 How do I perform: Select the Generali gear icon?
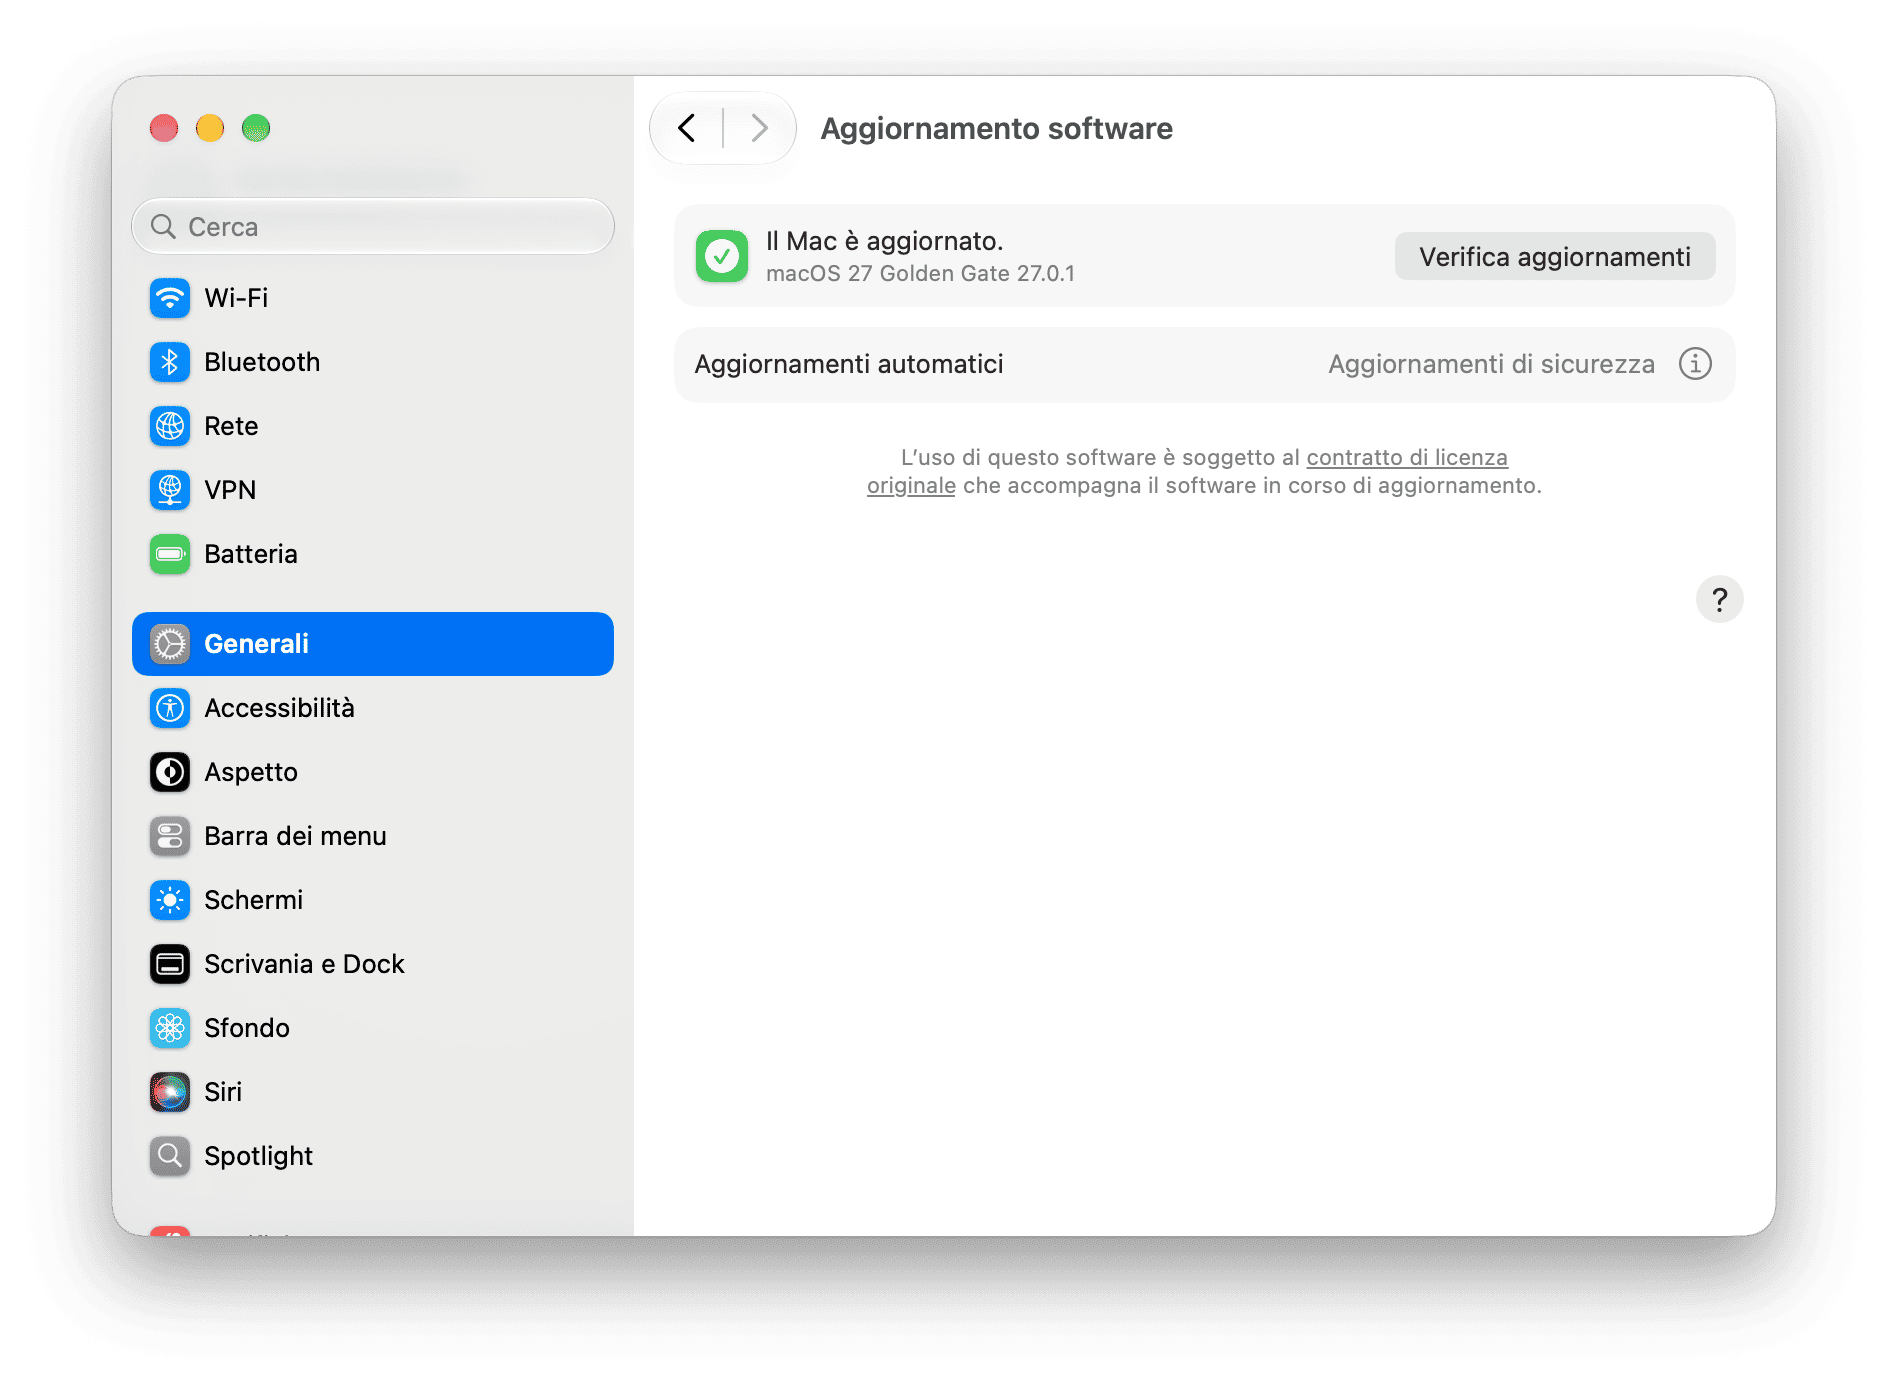tap(170, 644)
